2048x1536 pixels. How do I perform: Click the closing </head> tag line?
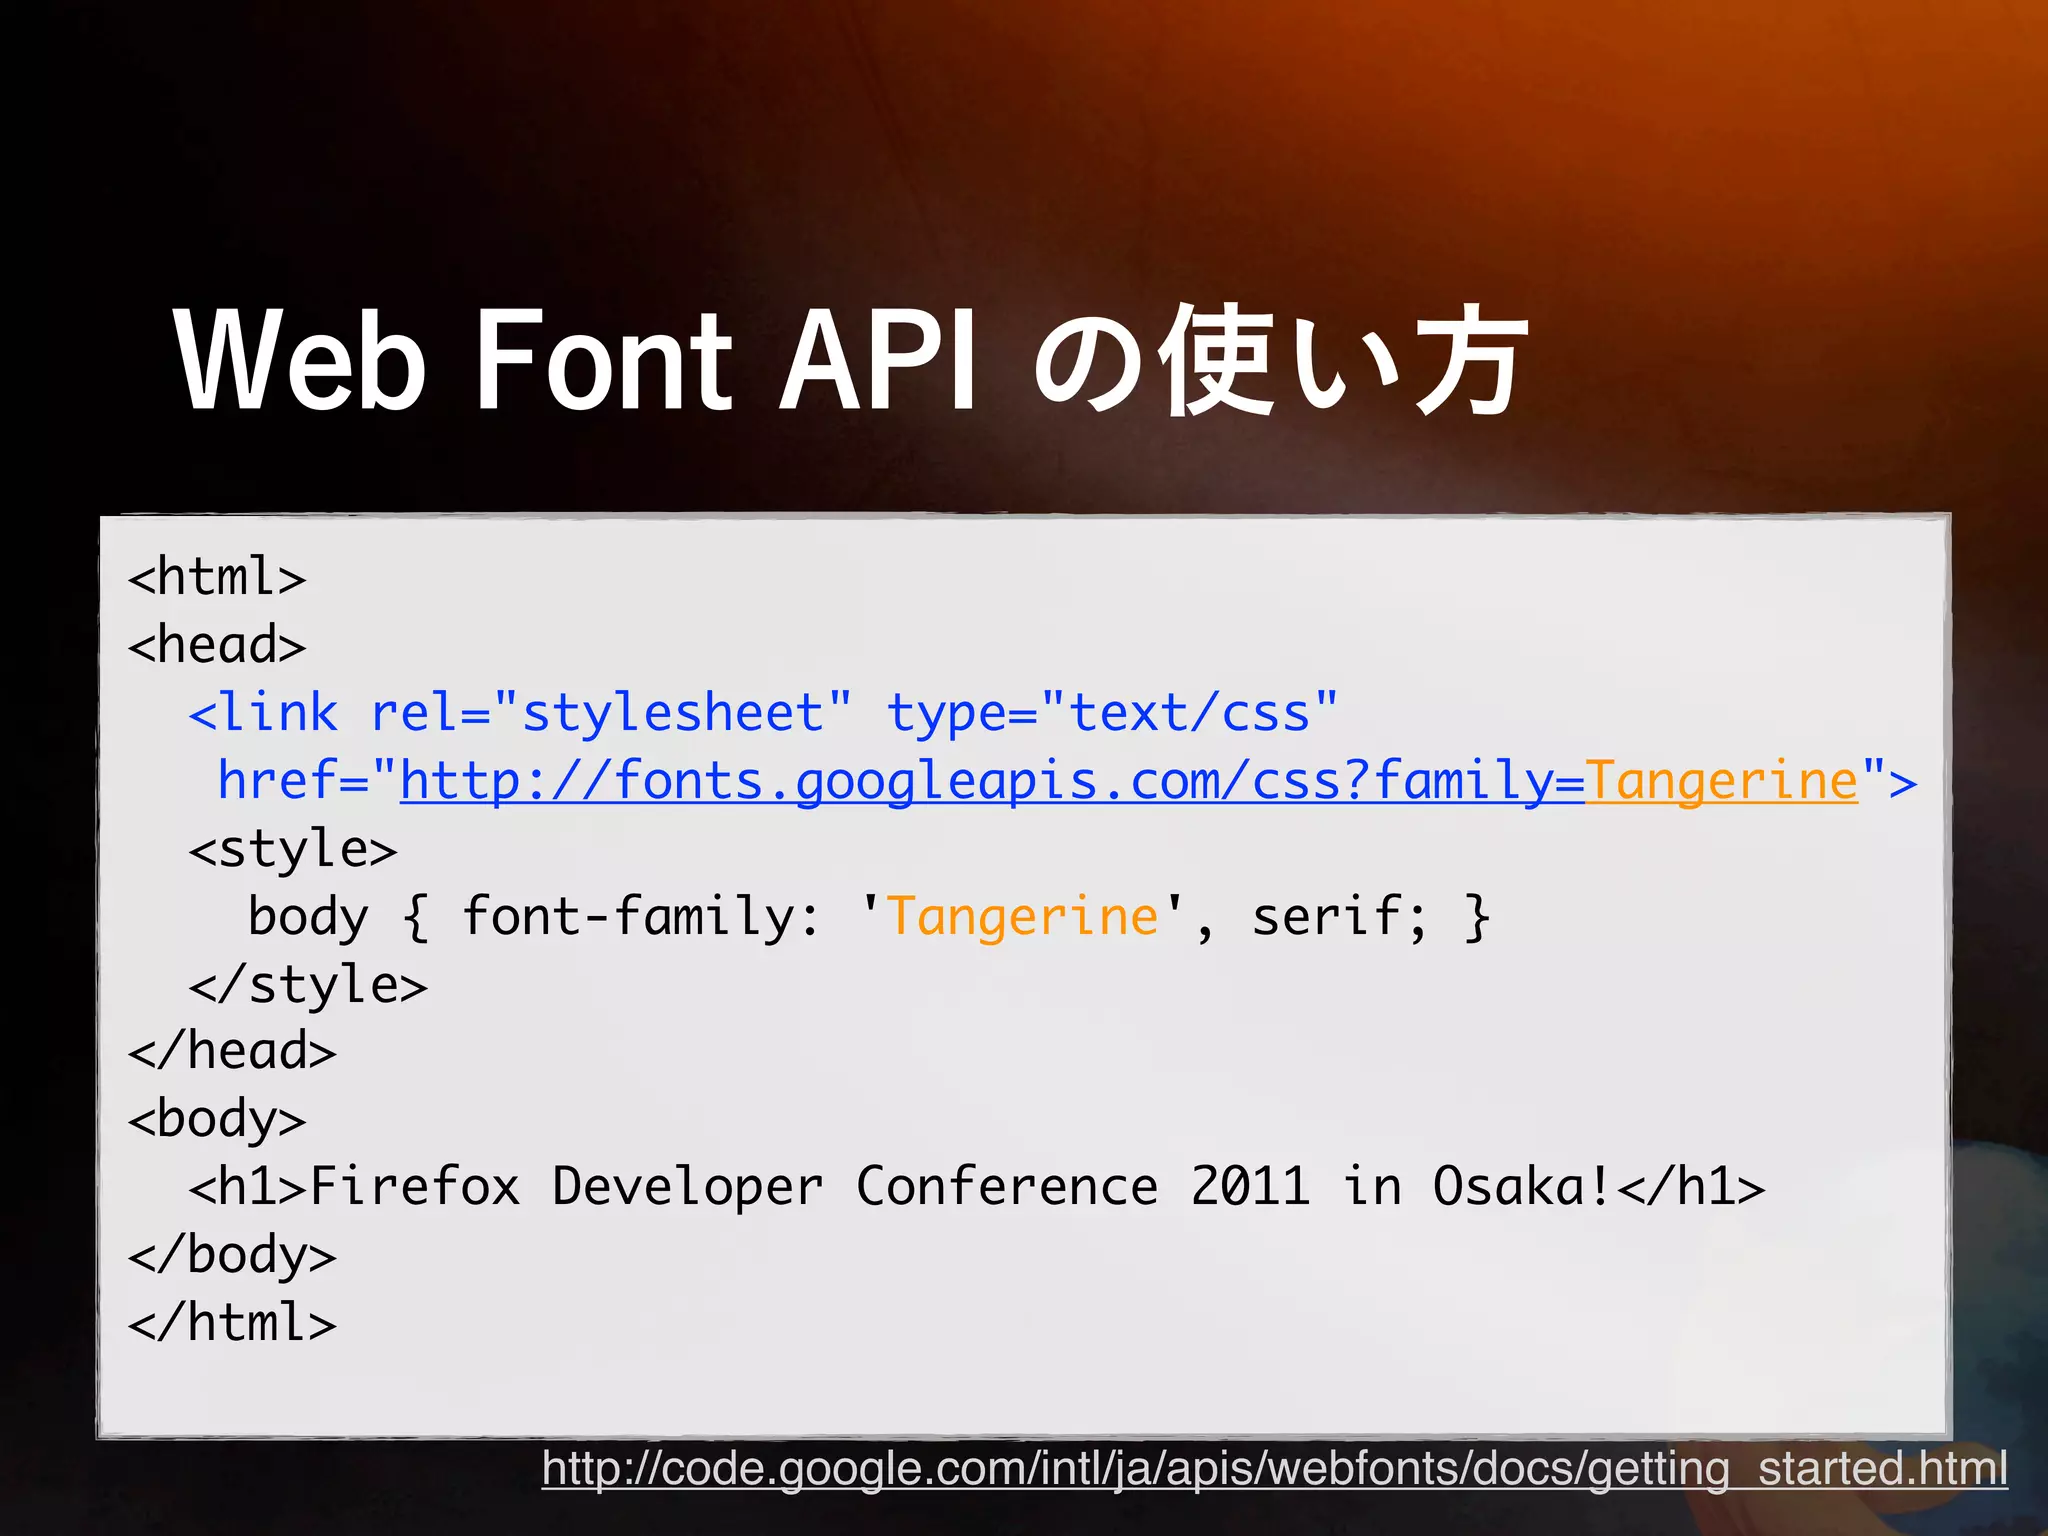click(232, 1052)
